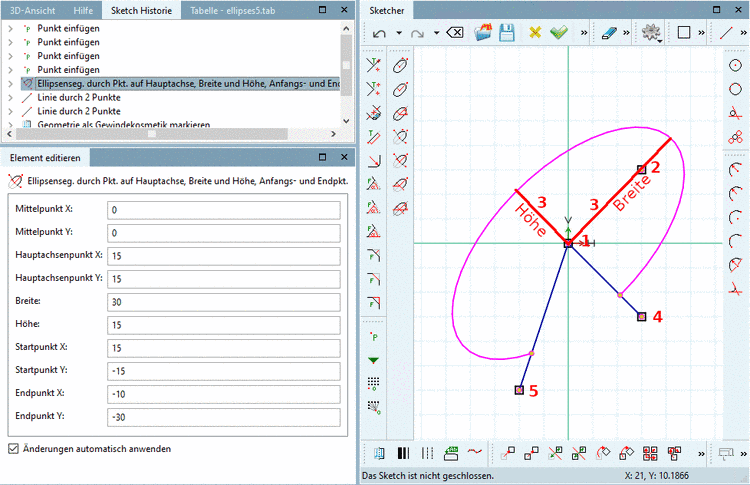Click the Breite input field
750x485 pixels.
coord(223,301)
